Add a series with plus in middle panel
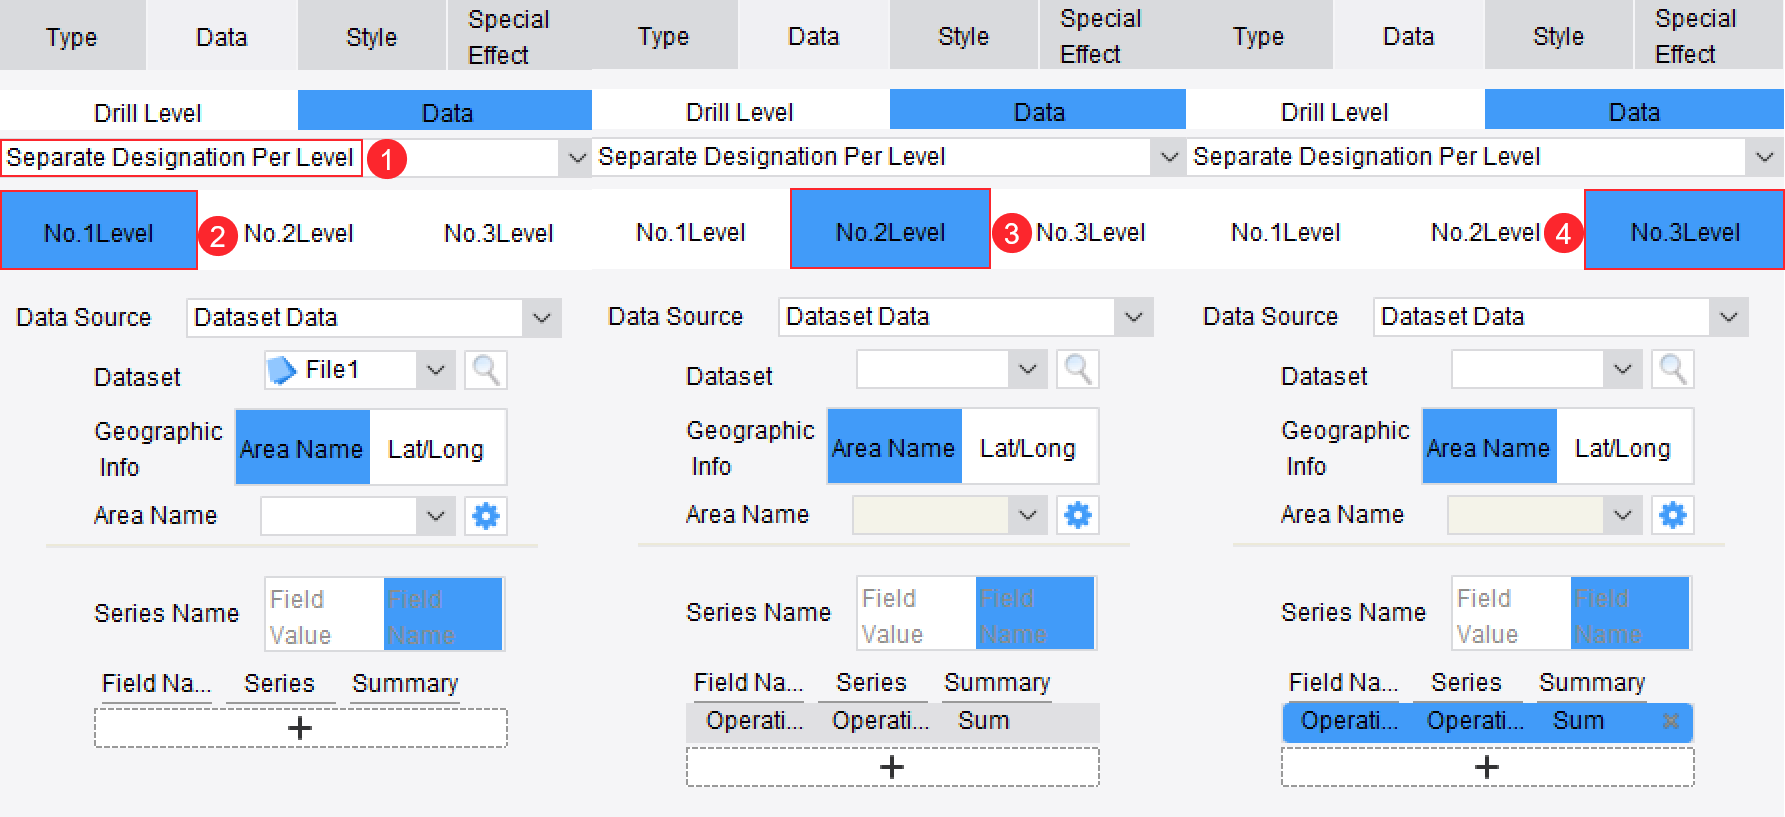The image size is (1785, 817). point(892,767)
